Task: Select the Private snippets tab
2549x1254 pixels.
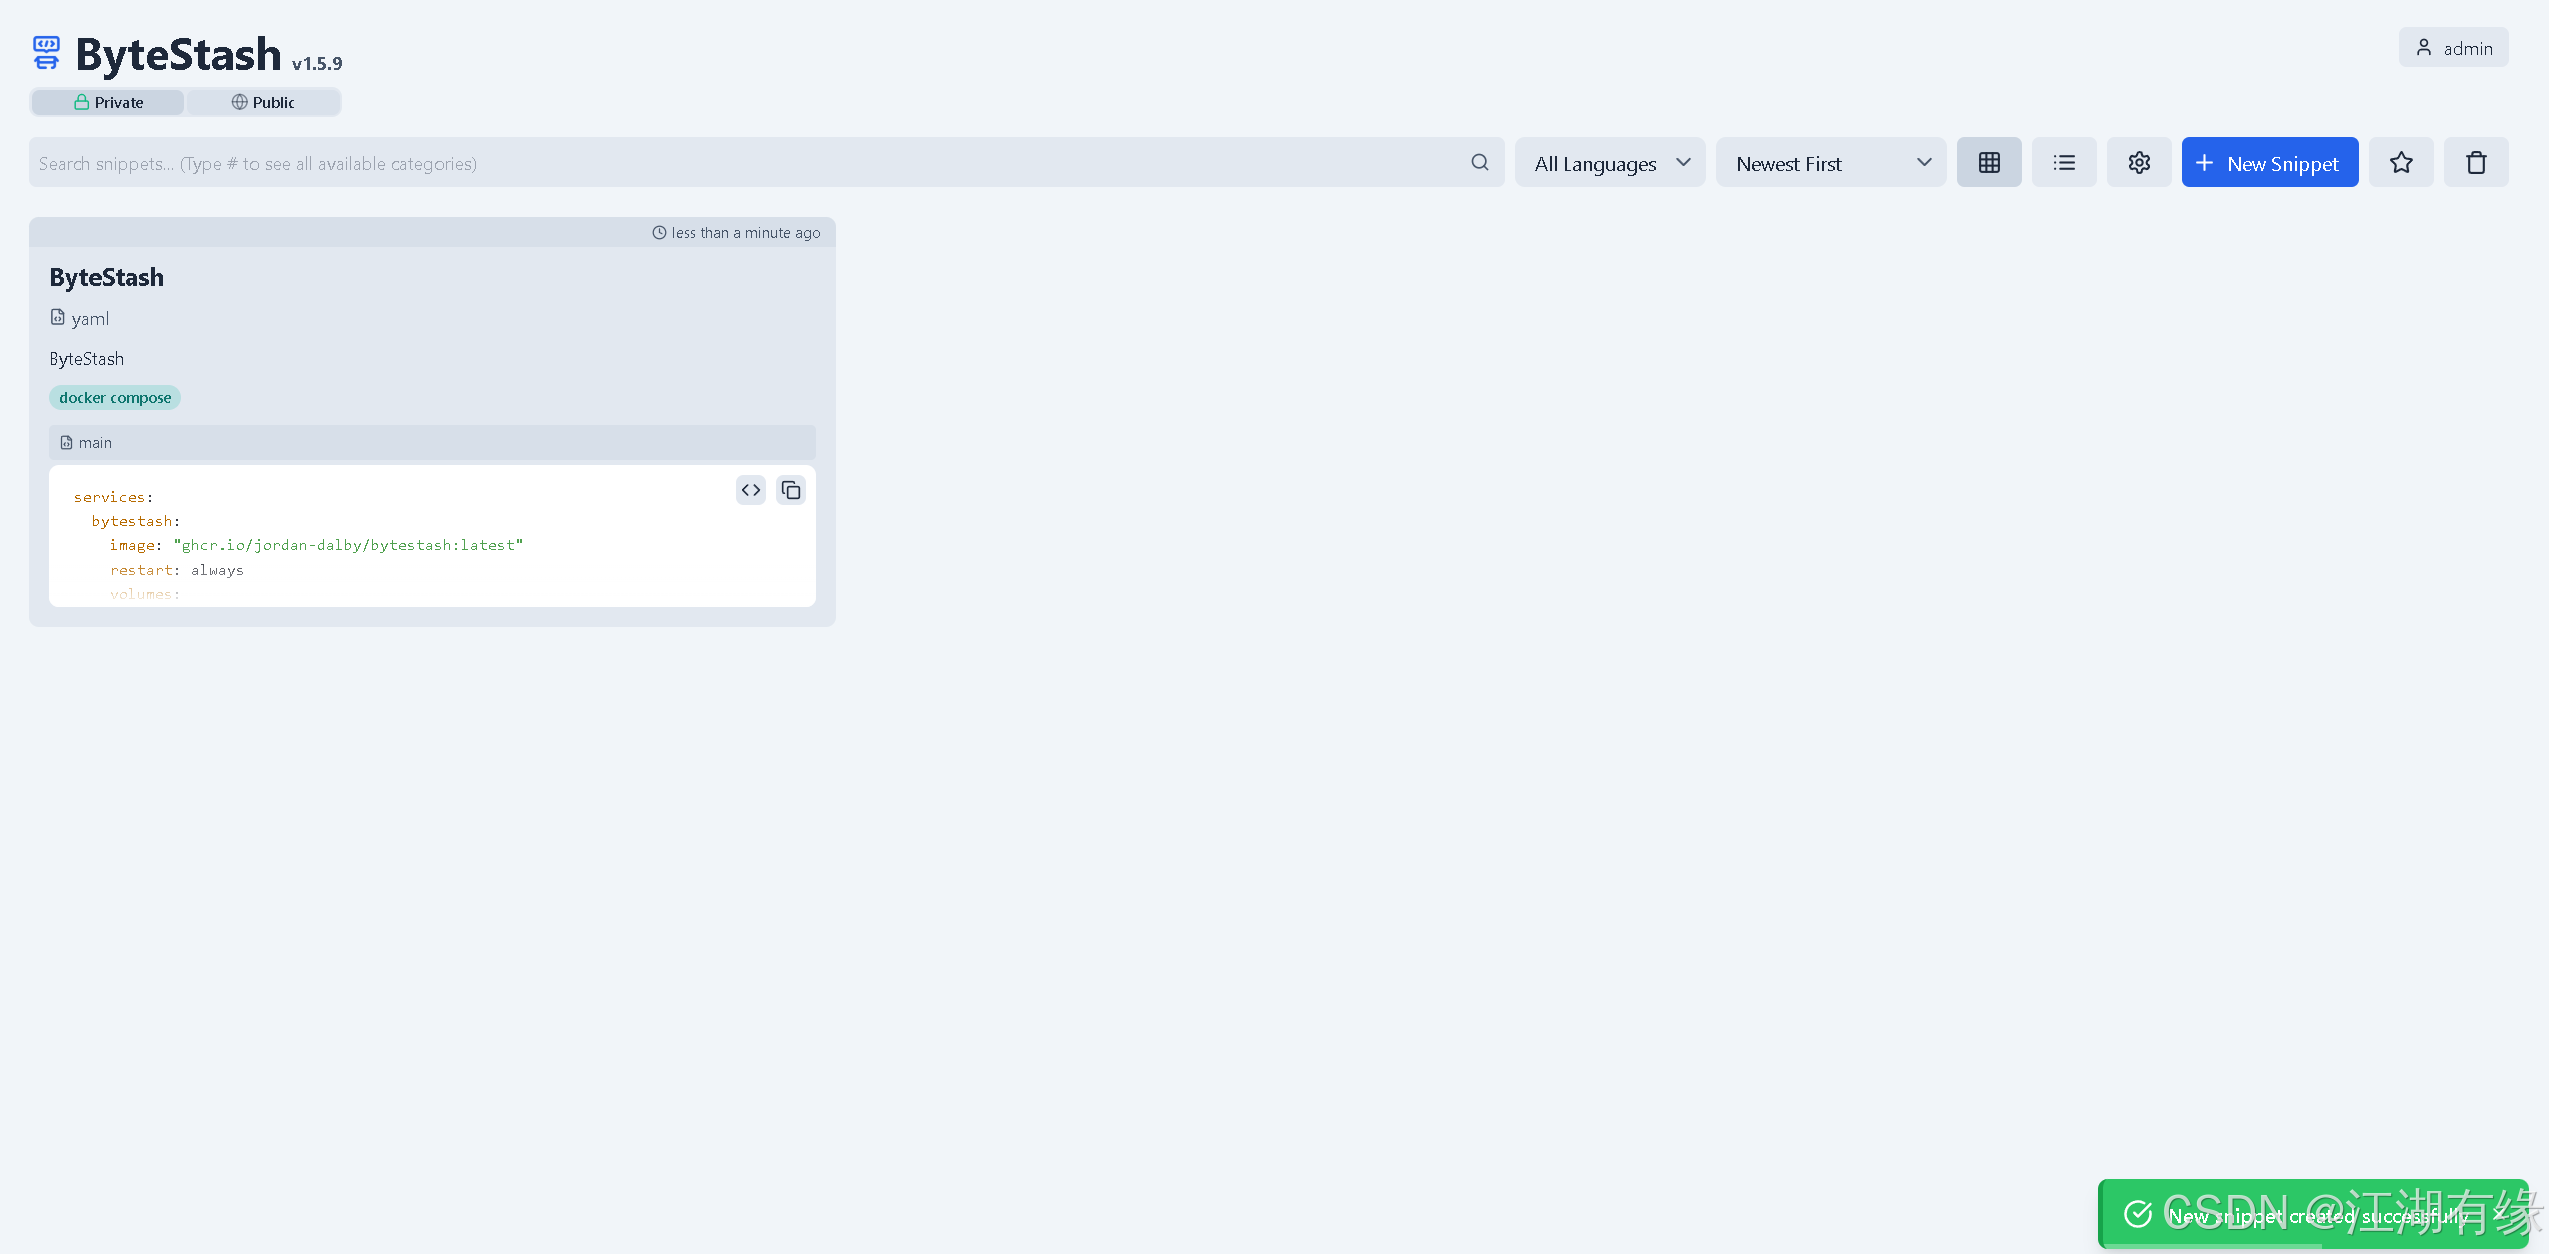Action: point(108,102)
